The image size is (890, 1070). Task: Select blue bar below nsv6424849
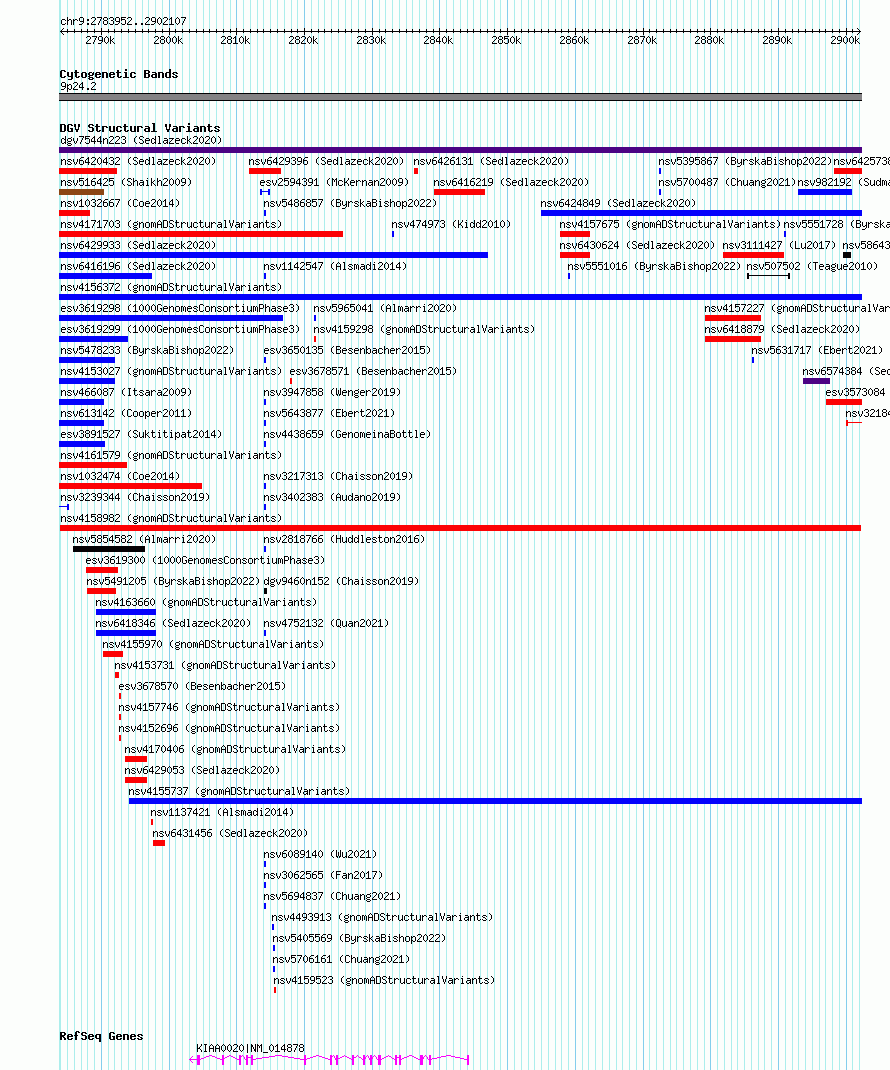point(702,213)
